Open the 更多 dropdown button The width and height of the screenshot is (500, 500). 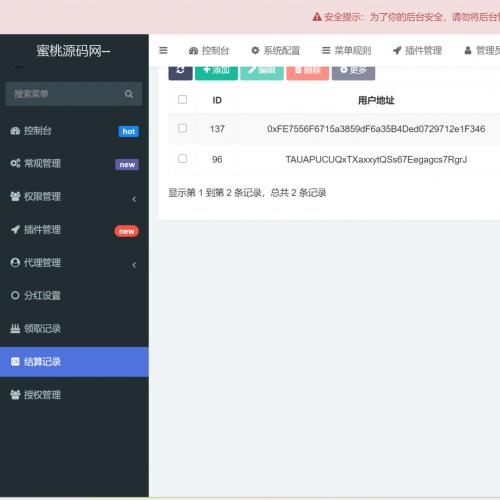click(353, 71)
